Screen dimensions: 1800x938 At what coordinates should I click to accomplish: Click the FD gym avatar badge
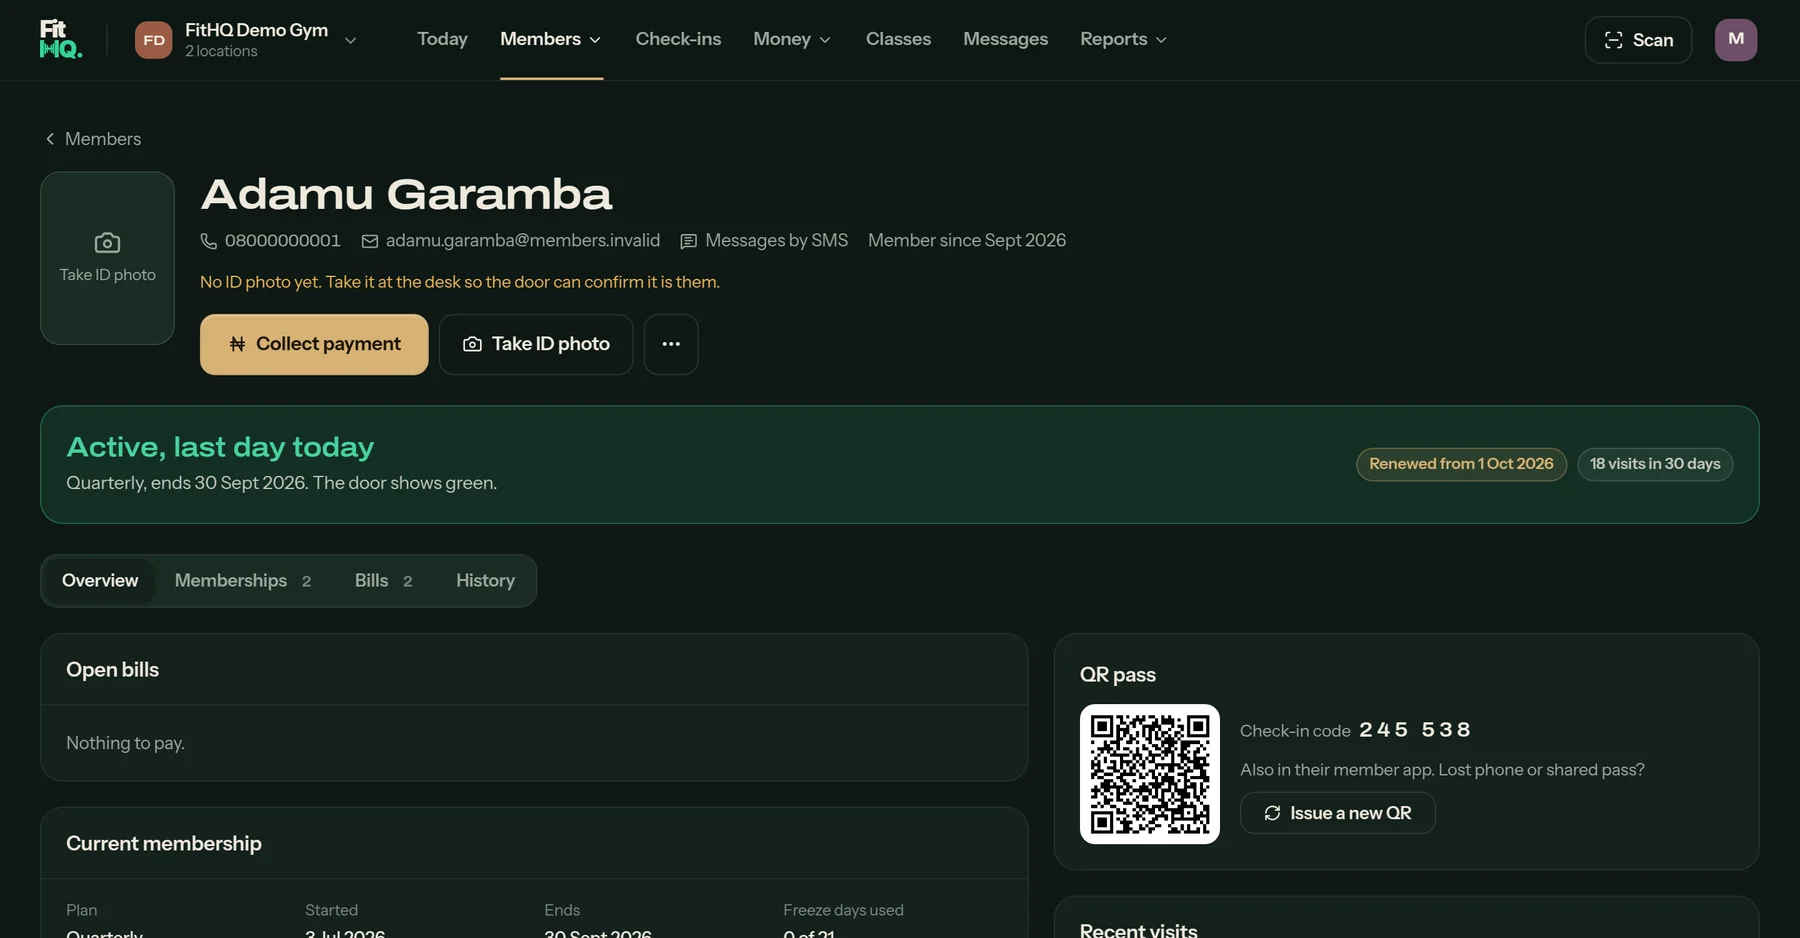154,40
